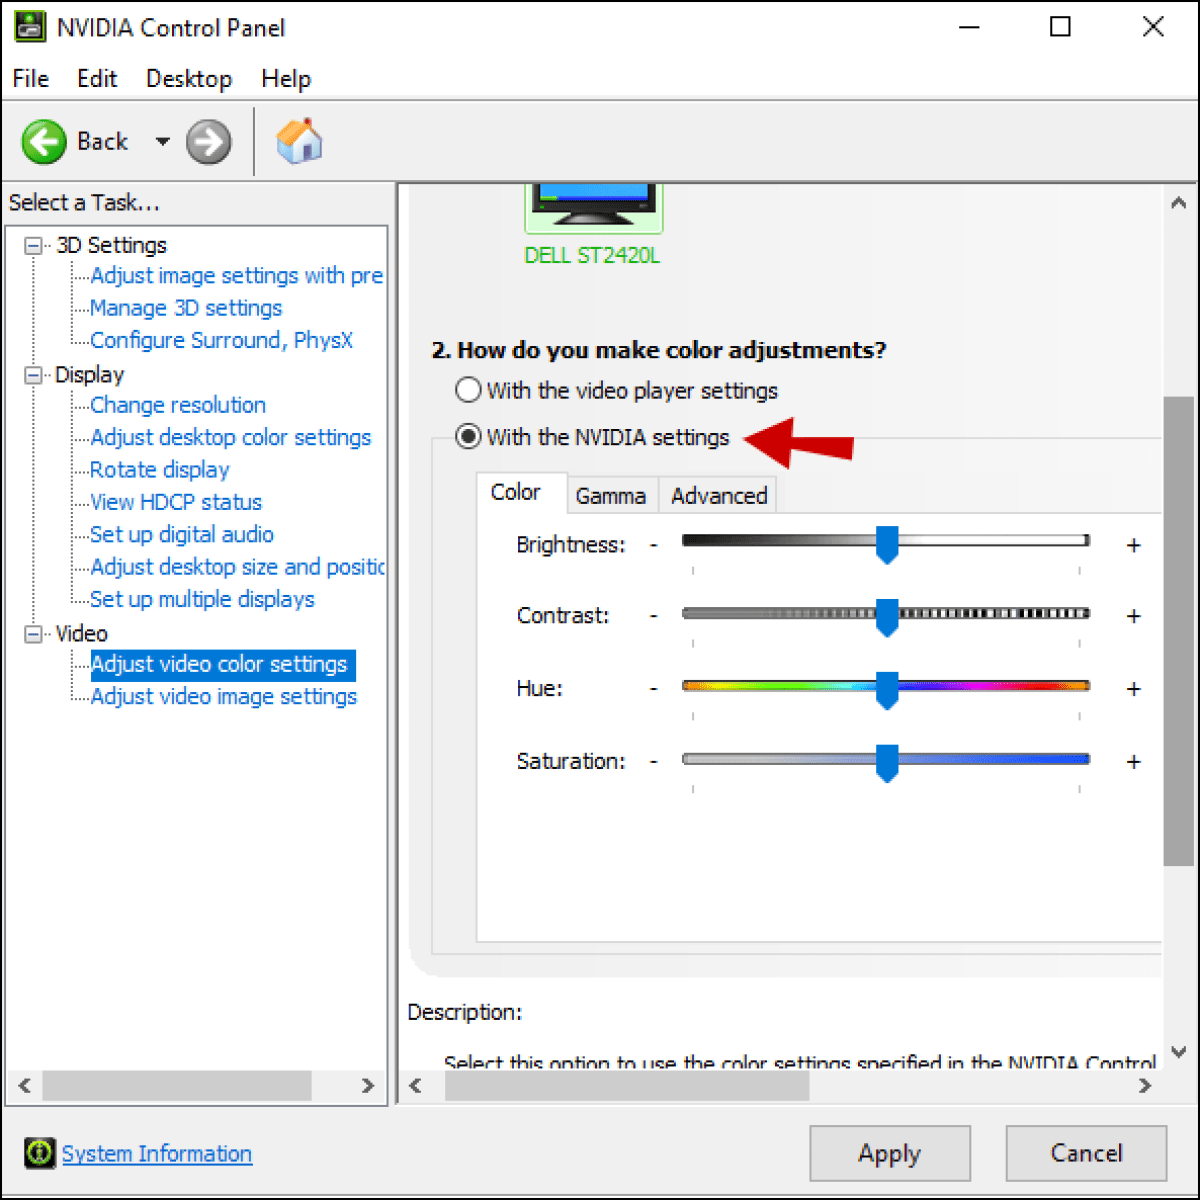1200x1200 pixels.
Task: Open the Back button history dropdown
Action: 161,141
